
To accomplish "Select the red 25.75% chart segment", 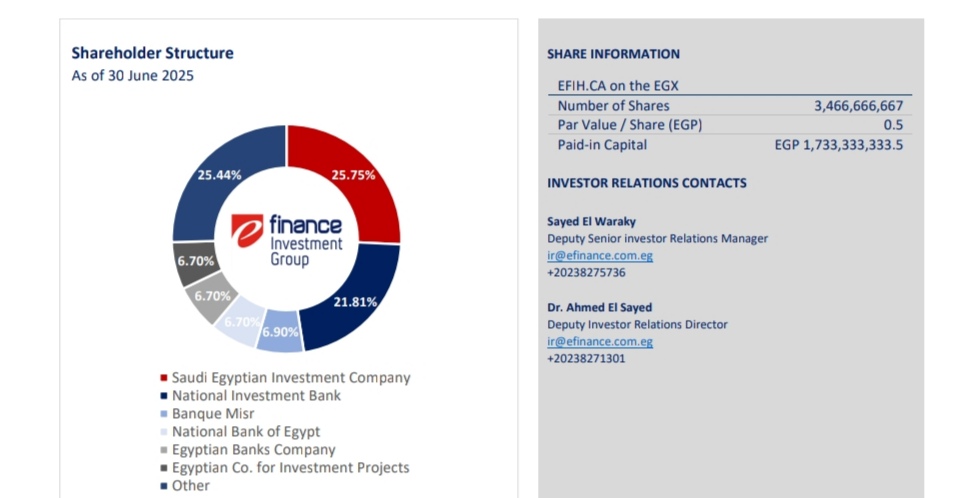I will click(x=353, y=175).
